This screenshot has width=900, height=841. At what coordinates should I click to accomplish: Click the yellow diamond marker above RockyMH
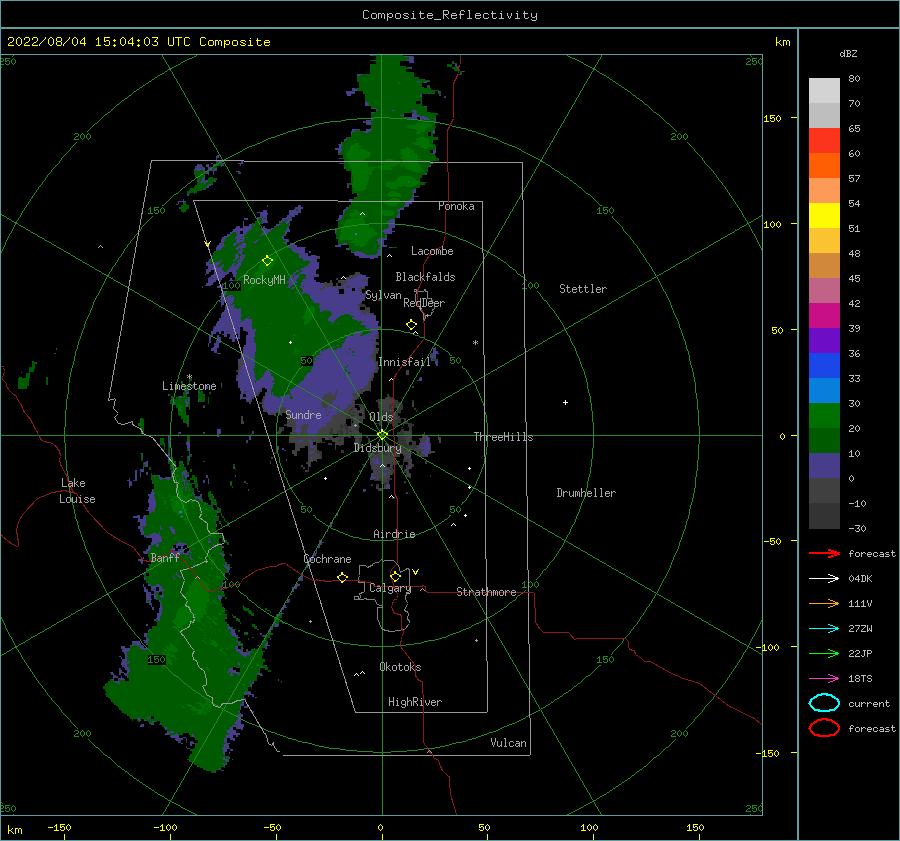click(267, 261)
